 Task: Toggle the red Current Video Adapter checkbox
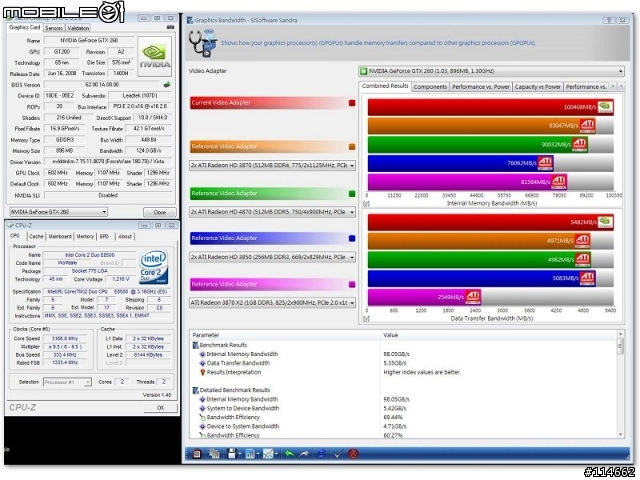pyautogui.click(x=352, y=103)
